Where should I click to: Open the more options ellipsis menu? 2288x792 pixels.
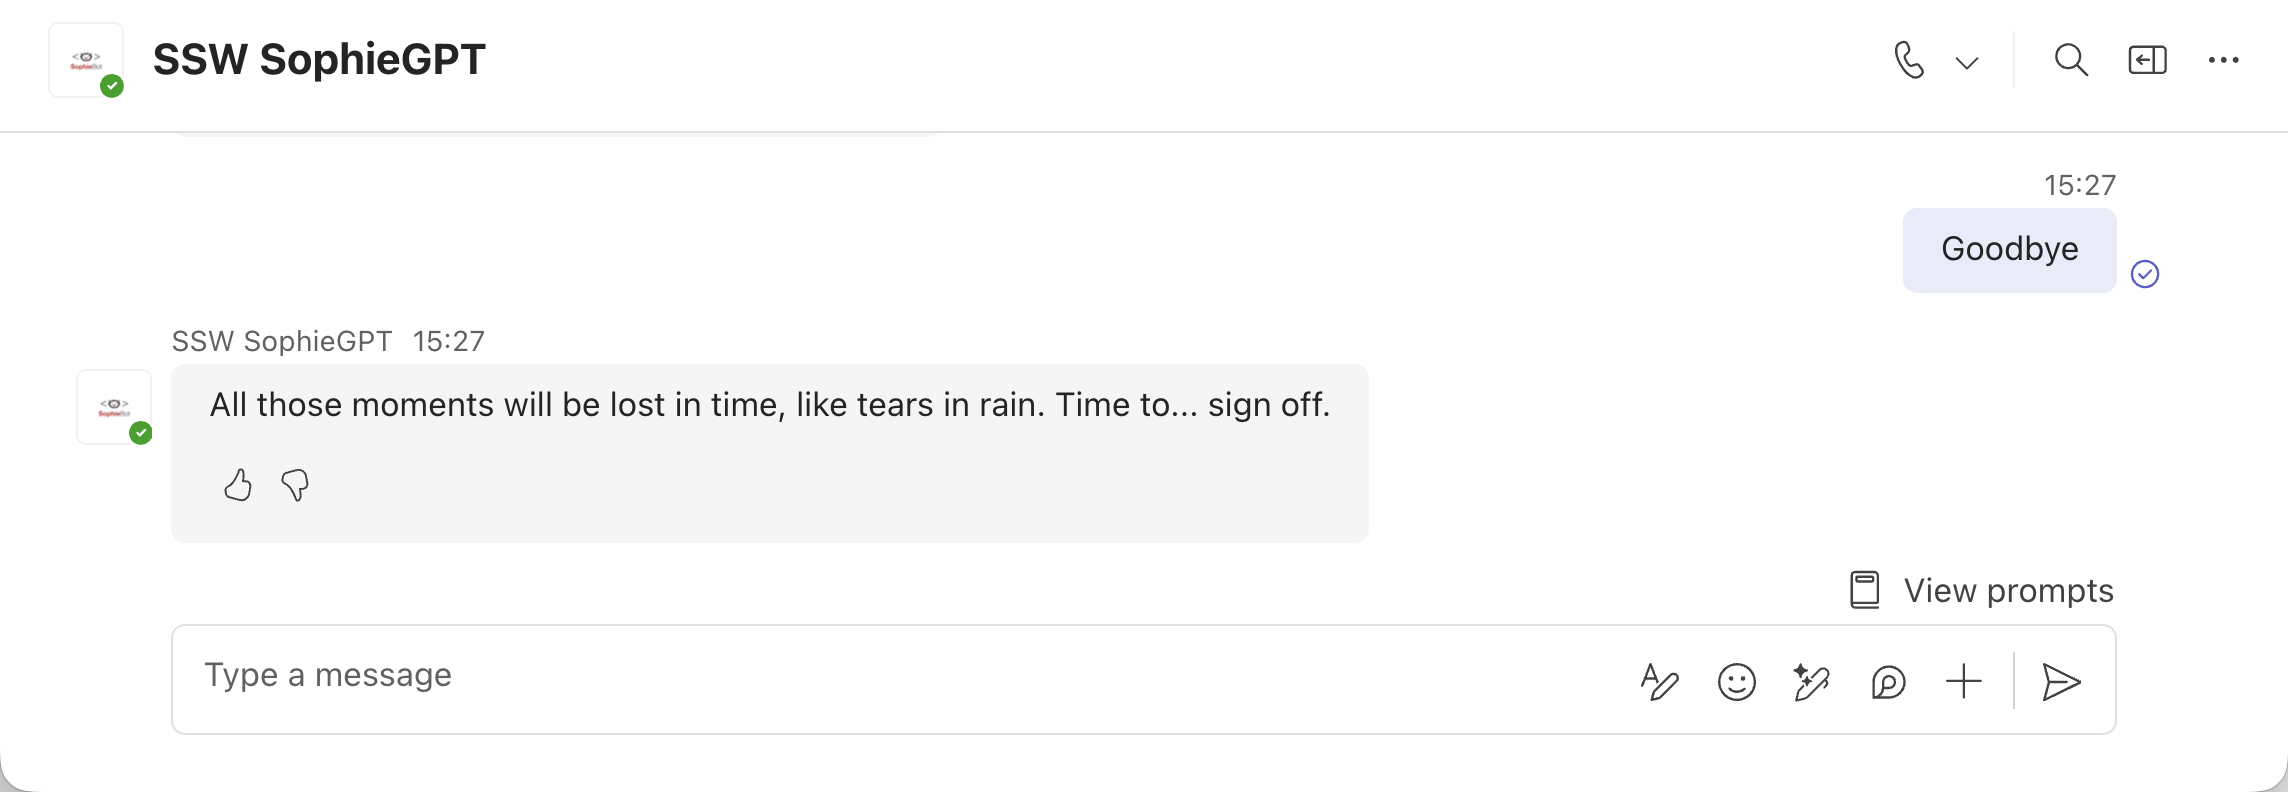click(x=2223, y=60)
